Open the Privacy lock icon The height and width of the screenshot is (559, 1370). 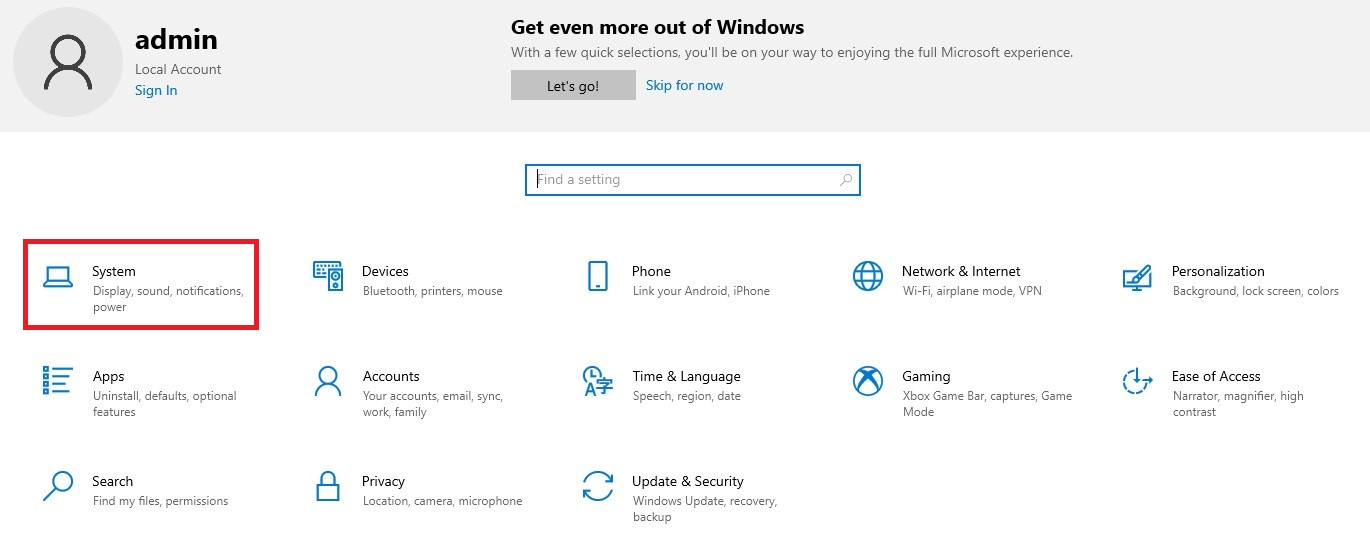coord(328,486)
